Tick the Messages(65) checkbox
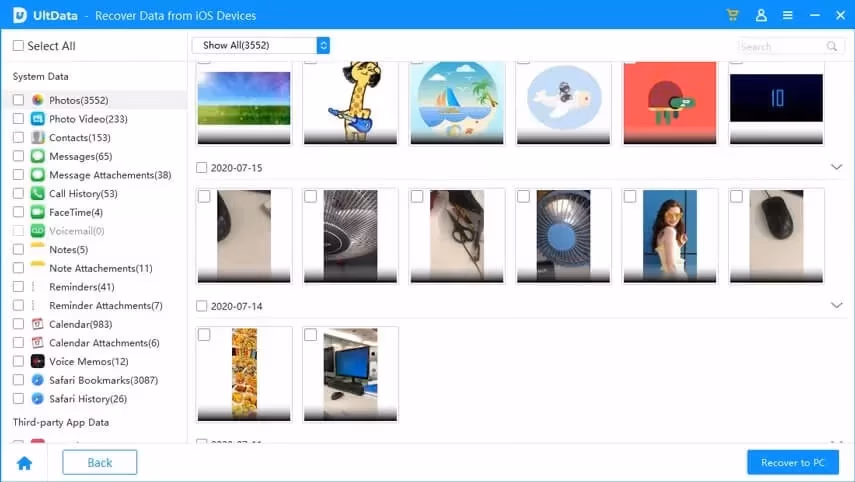The height and width of the screenshot is (482, 855). click(x=18, y=157)
